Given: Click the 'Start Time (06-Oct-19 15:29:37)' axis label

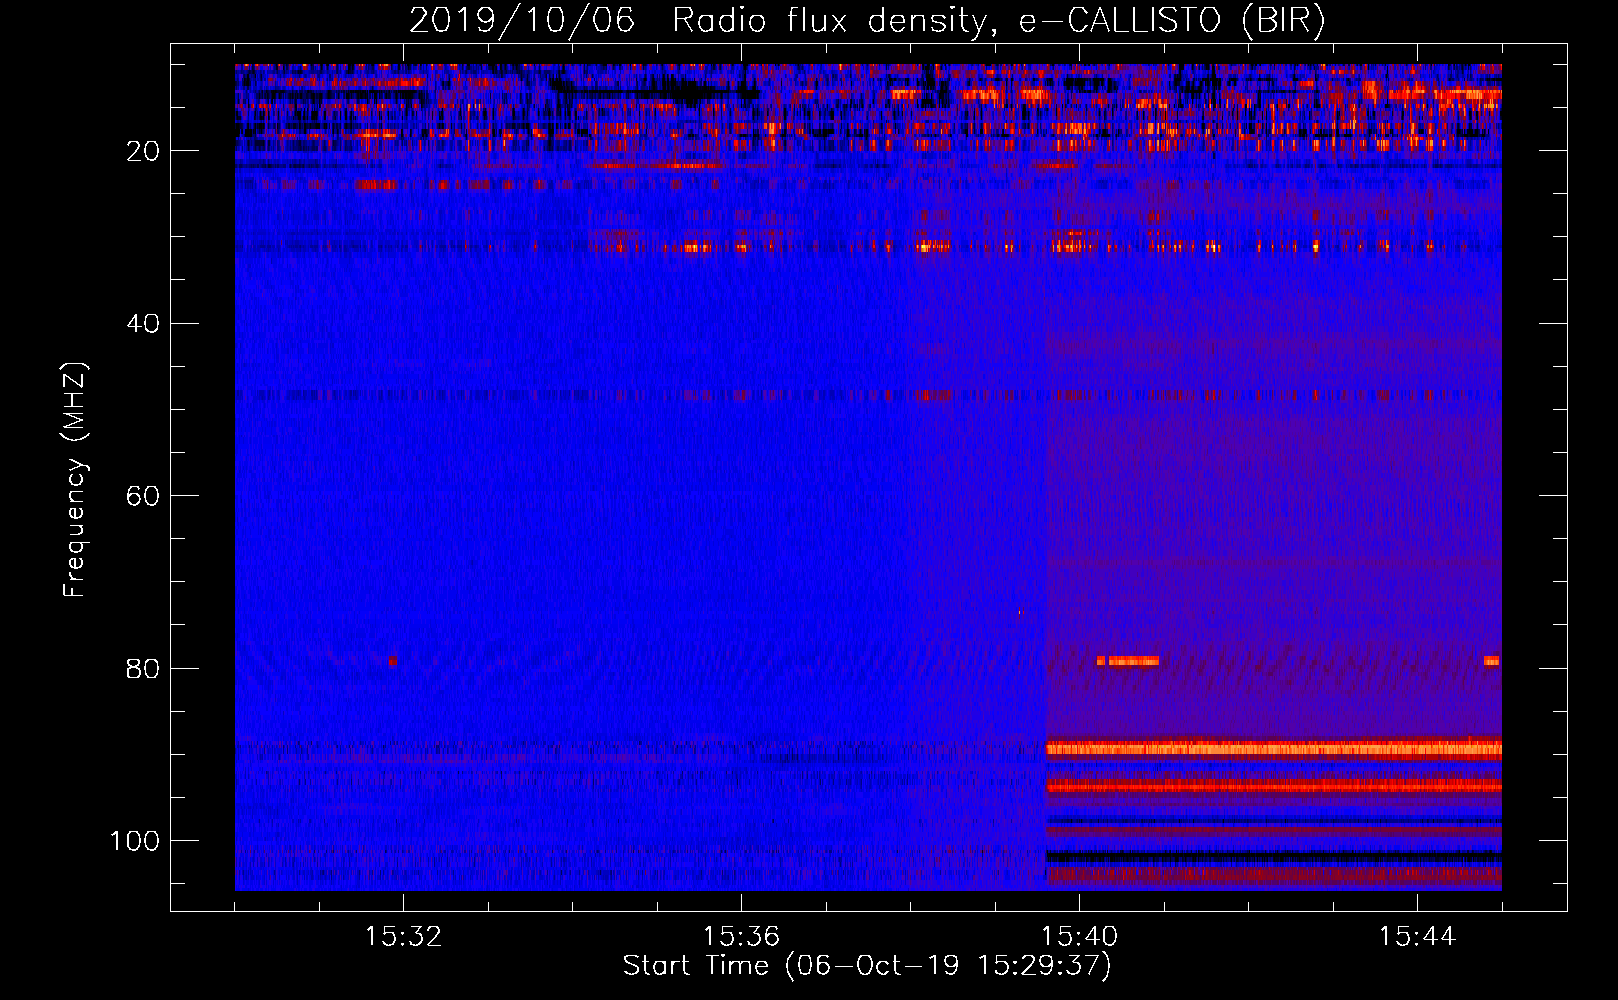Looking at the screenshot, I should pos(867,966).
